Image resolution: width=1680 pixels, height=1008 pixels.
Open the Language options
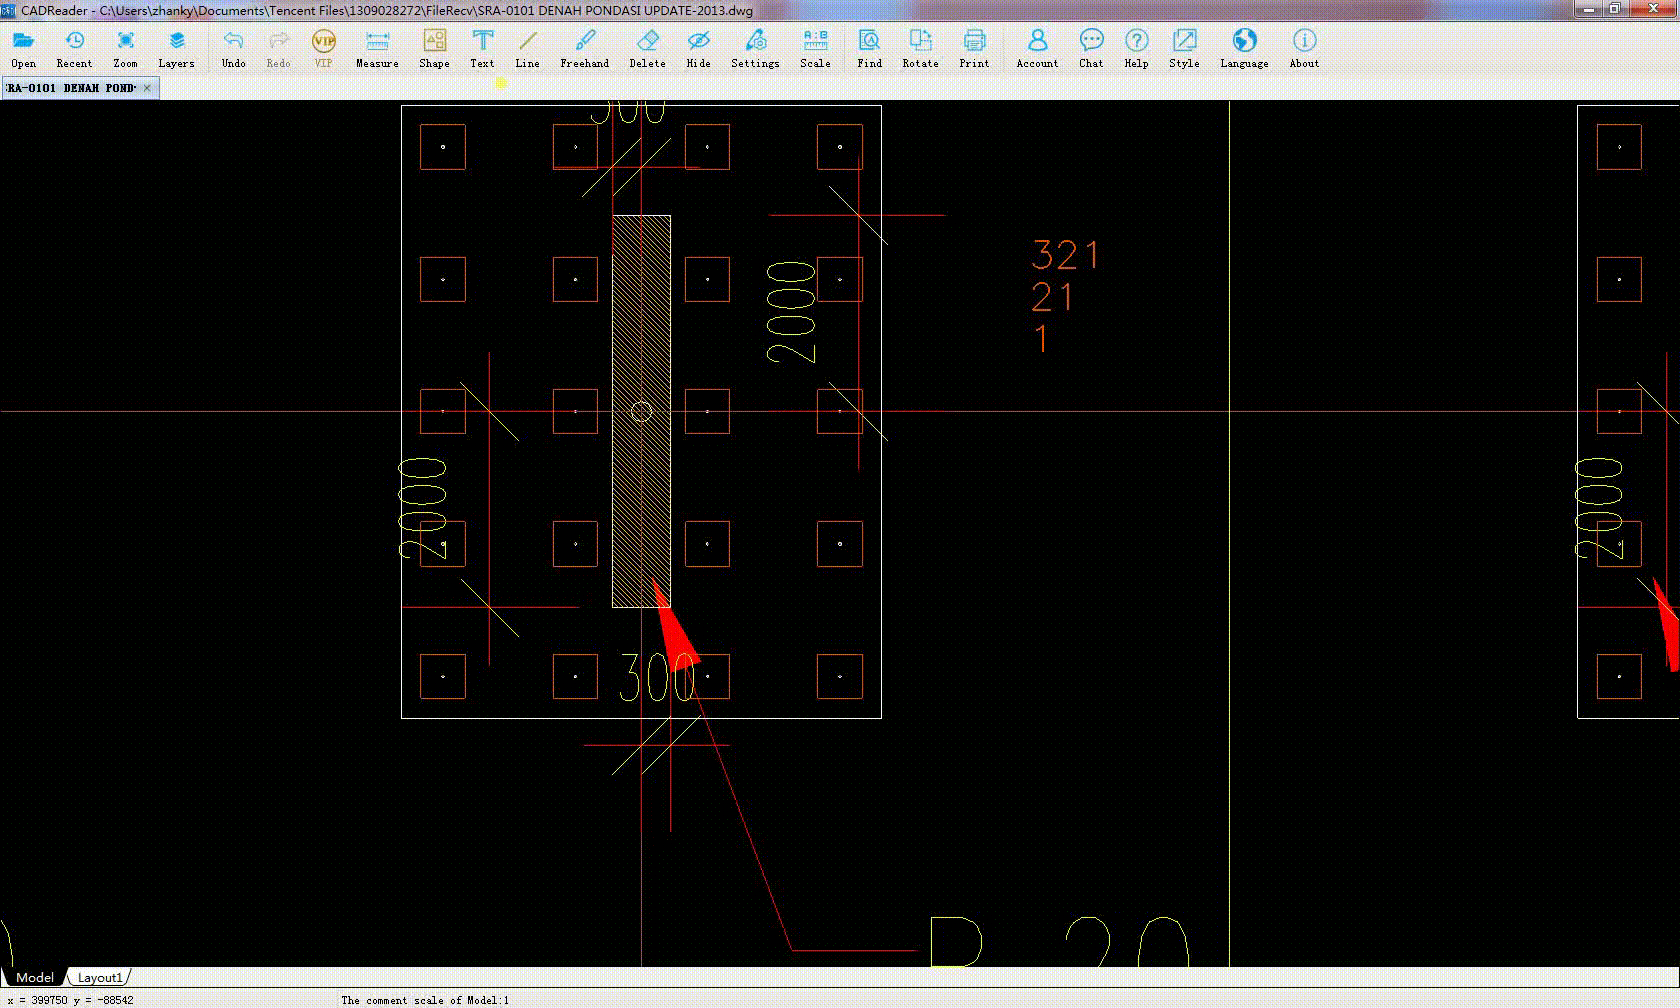click(1244, 48)
